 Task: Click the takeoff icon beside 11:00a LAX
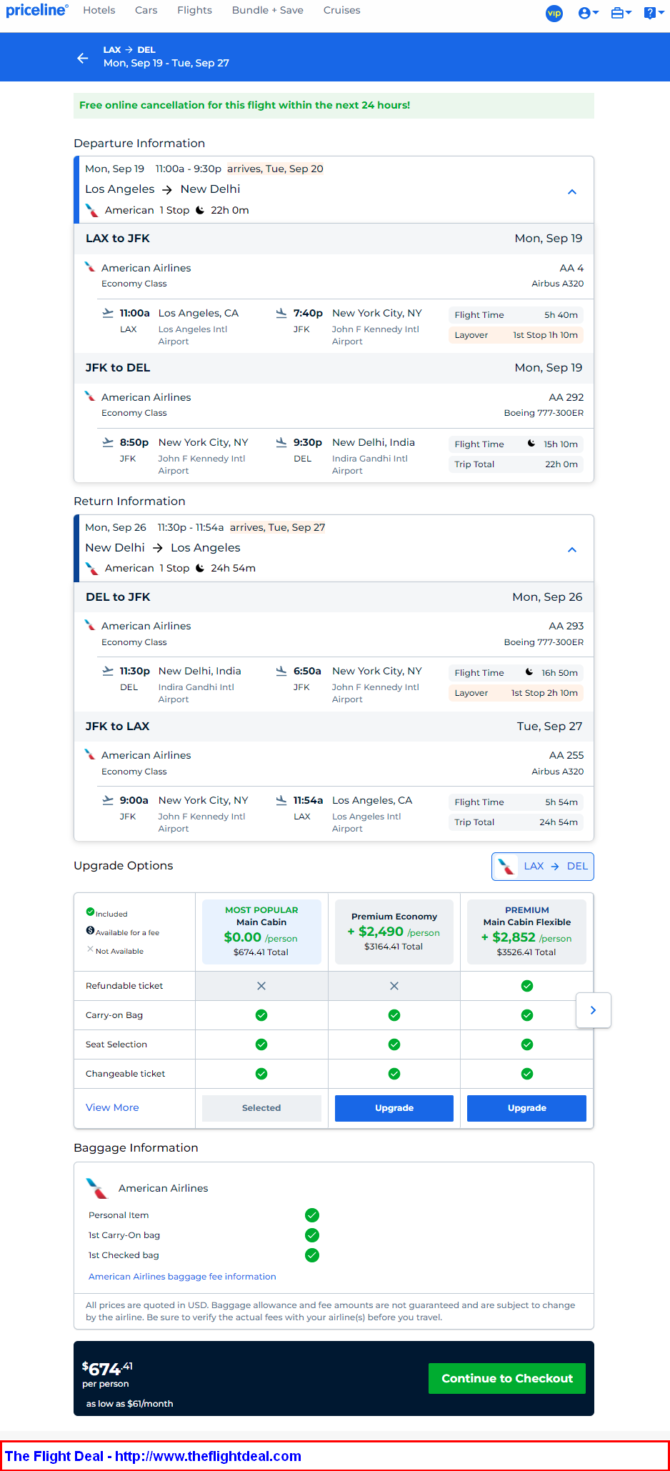point(108,313)
